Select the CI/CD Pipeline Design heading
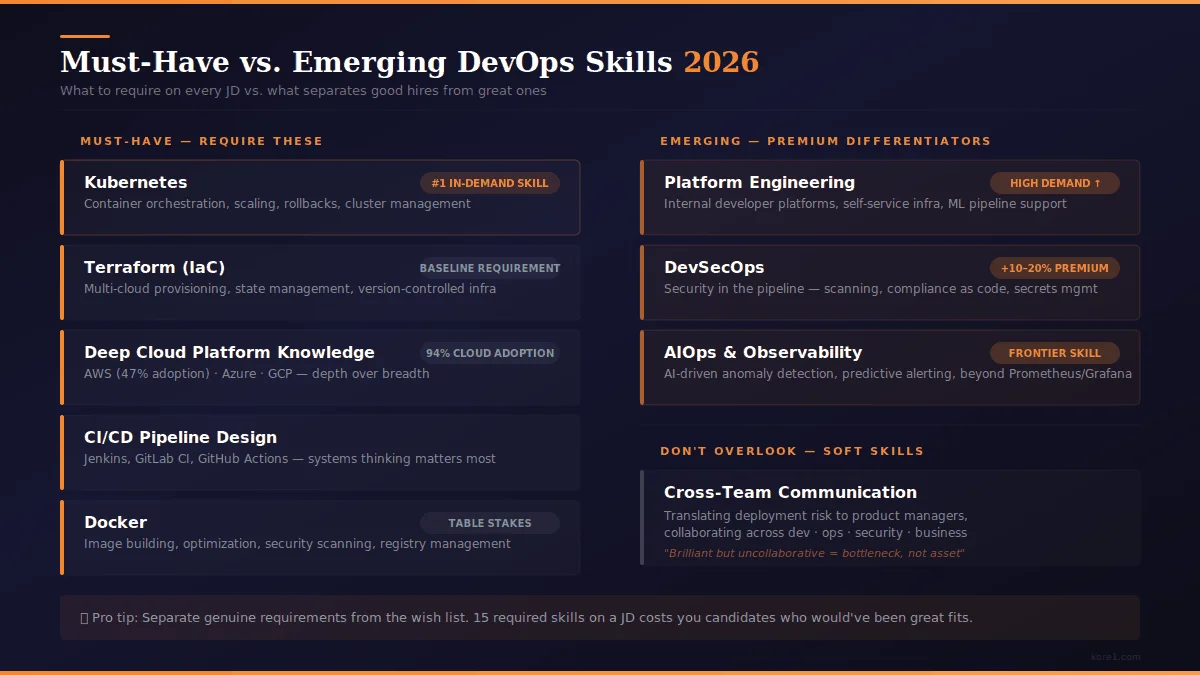Screen dimensions: 1200x675 pyautogui.click(x=179, y=437)
